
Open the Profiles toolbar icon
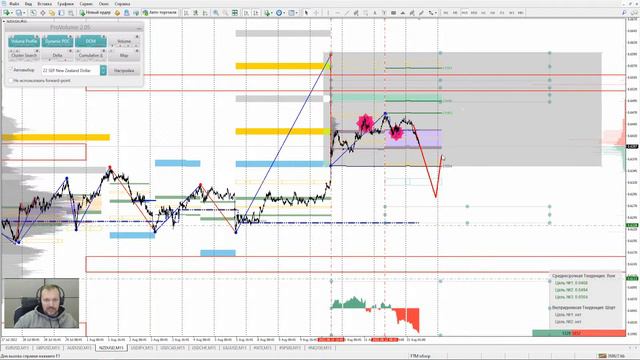(x=18, y=13)
